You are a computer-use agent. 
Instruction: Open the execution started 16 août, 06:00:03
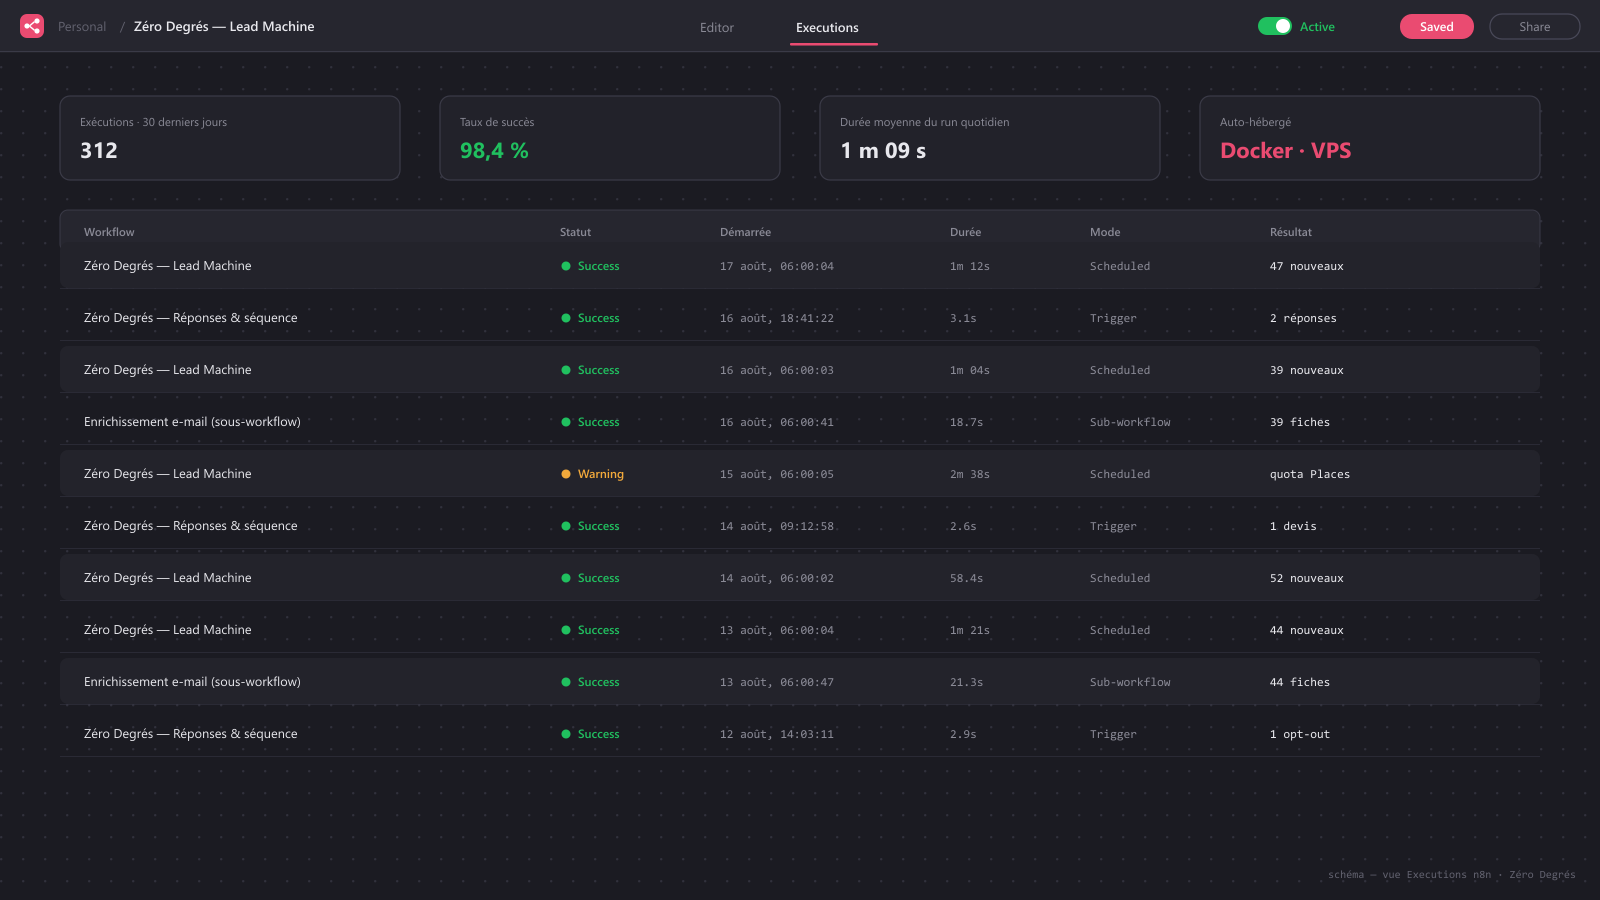click(x=800, y=370)
